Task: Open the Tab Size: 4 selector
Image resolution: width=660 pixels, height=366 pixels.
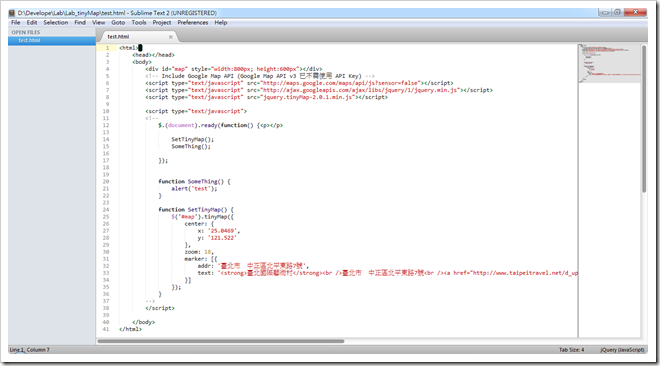Action: click(572, 350)
